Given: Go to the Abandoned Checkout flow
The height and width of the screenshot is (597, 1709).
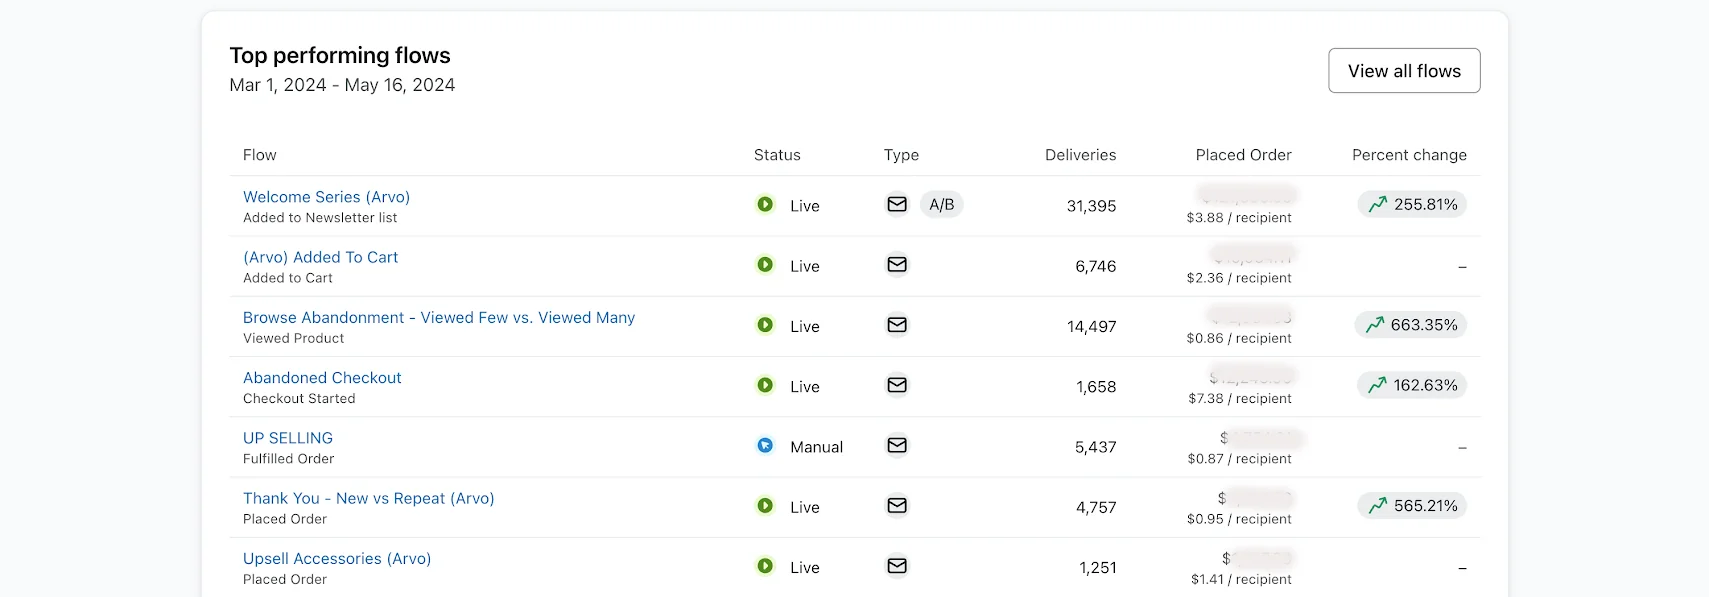Looking at the screenshot, I should coord(322,377).
